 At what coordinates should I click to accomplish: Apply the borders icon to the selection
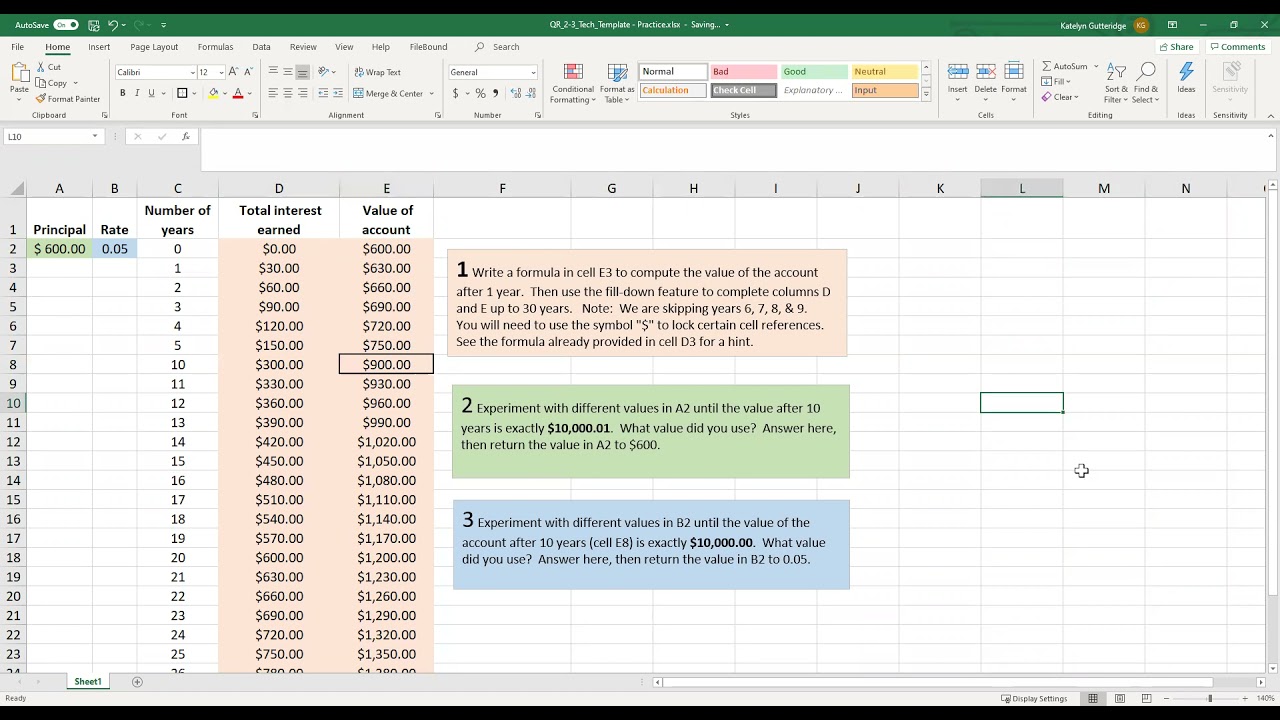182,93
